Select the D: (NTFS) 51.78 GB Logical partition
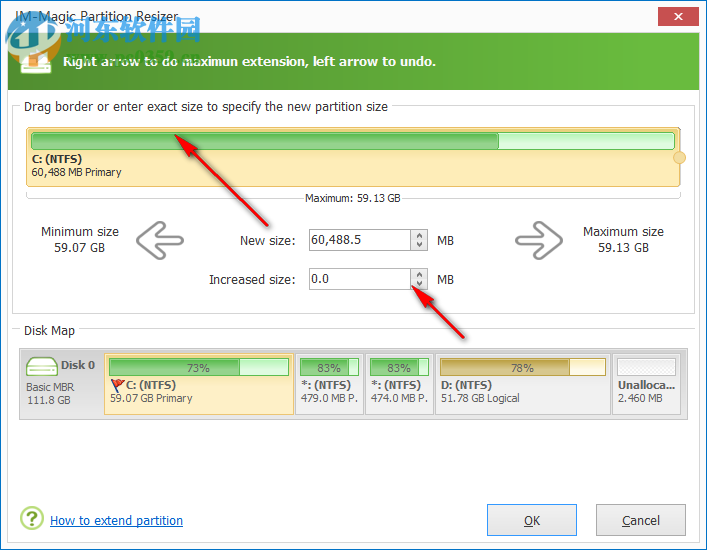The image size is (707, 550). click(523, 384)
